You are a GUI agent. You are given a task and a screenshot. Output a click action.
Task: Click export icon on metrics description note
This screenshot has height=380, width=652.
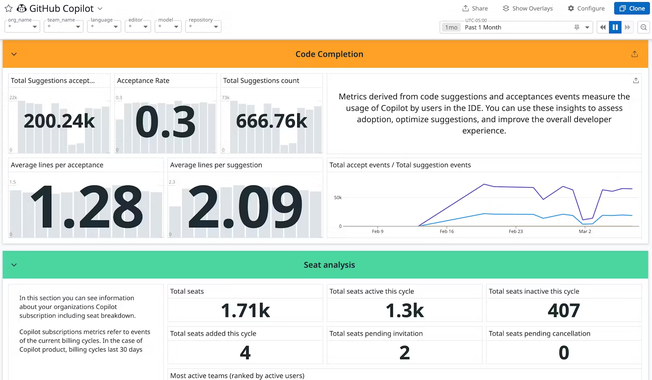636,81
